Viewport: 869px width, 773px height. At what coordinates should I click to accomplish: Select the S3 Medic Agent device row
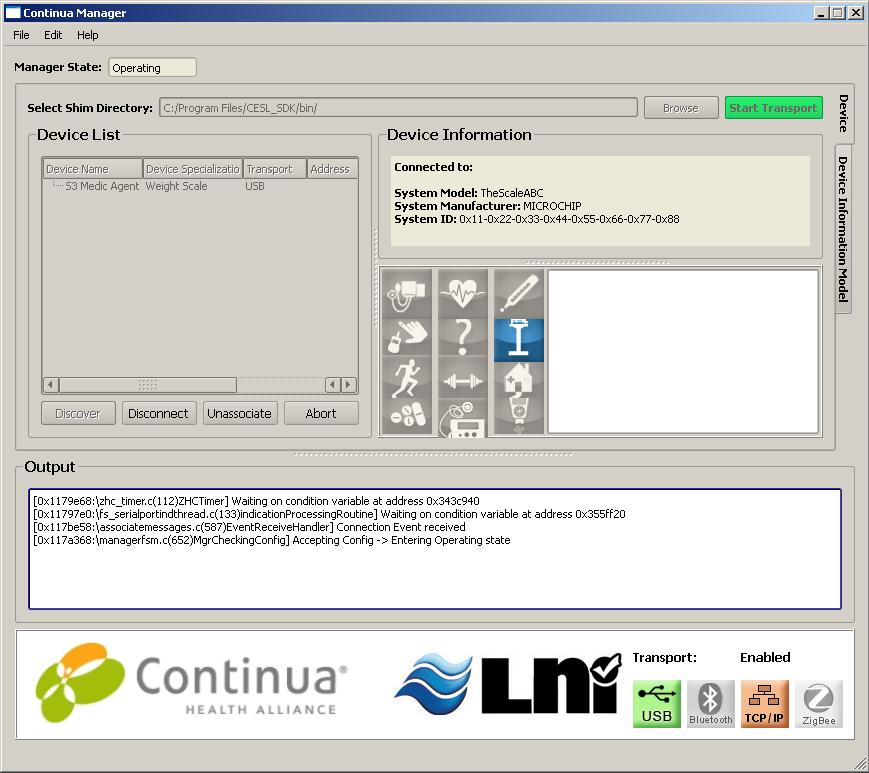pos(200,186)
